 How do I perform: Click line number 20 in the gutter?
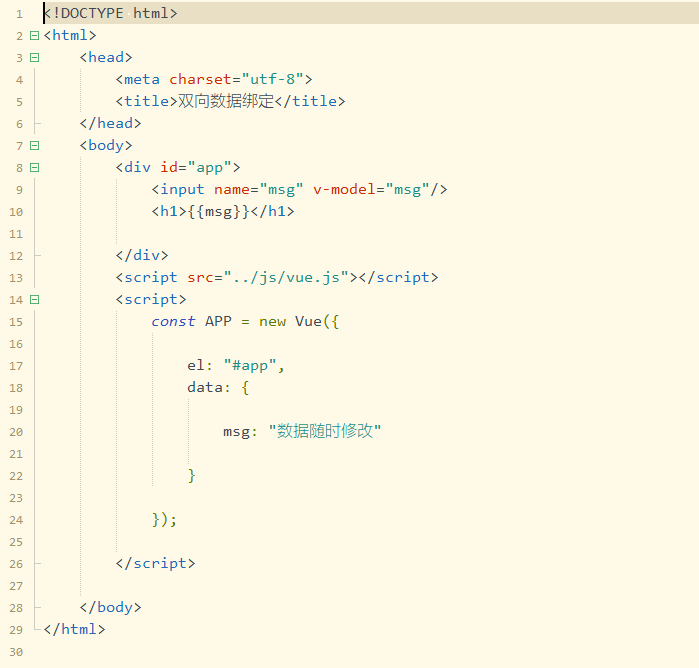16,432
